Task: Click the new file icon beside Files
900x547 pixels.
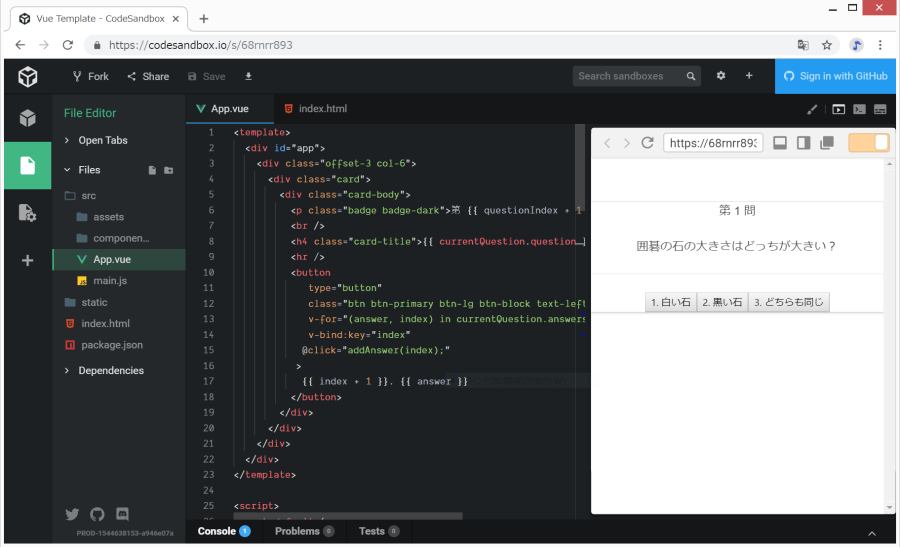Action: [x=152, y=170]
